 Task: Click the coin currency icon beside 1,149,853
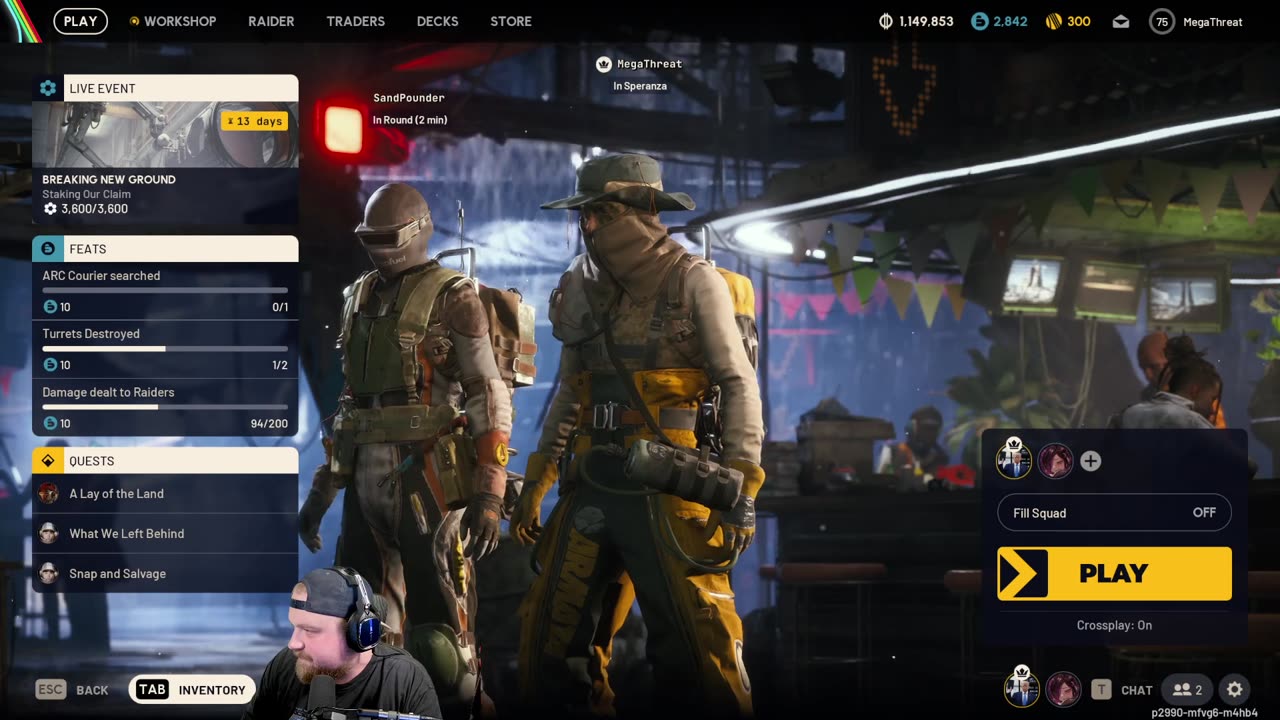tap(885, 21)
